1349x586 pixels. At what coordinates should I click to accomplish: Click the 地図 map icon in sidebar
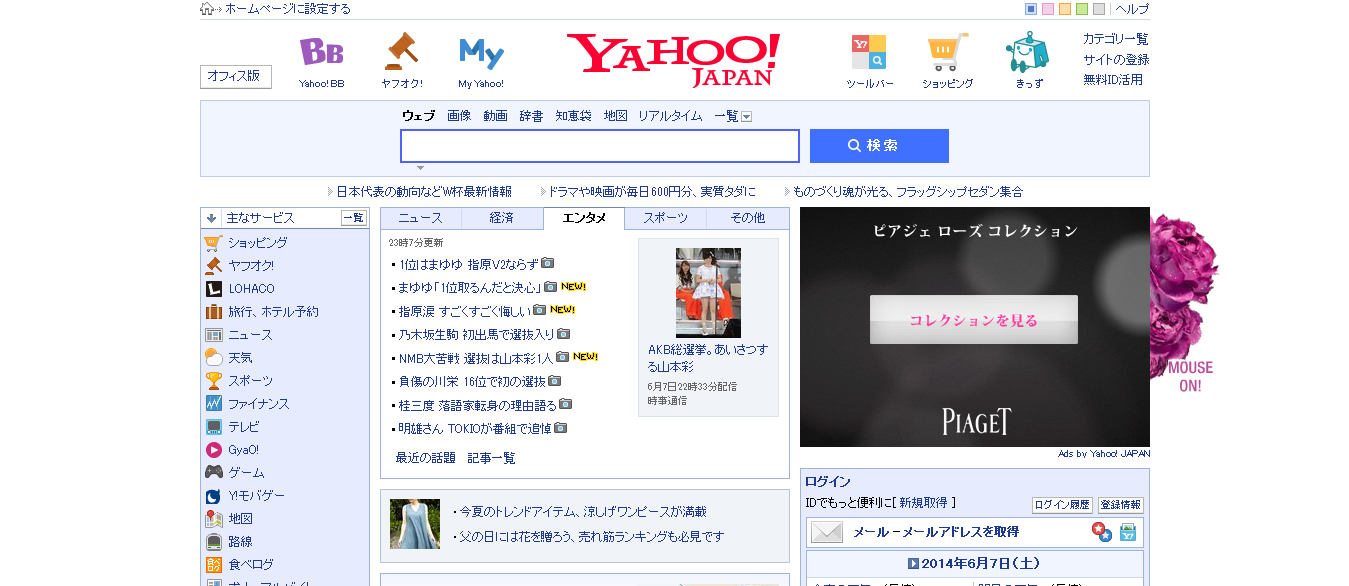[x=213, y=519]
